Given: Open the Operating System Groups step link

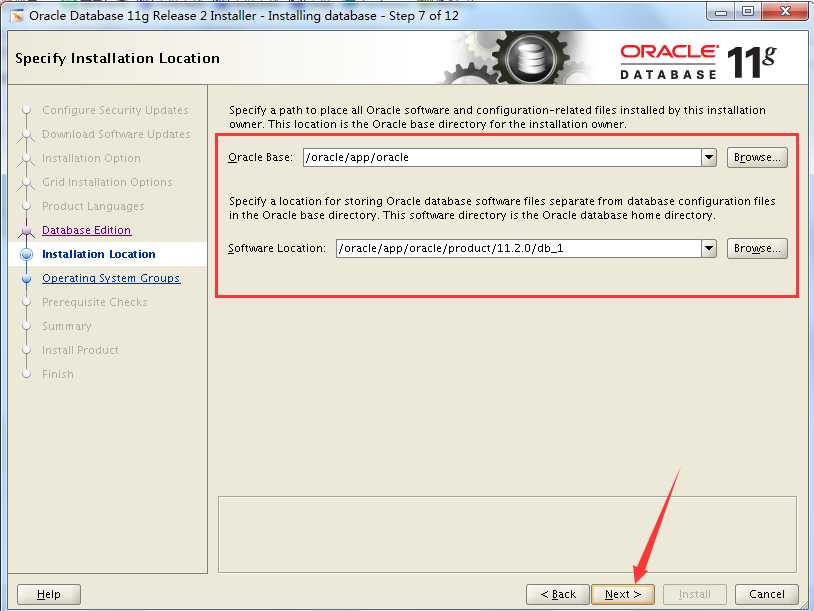Looking at the screenshot, I should [x=111, y=278].
